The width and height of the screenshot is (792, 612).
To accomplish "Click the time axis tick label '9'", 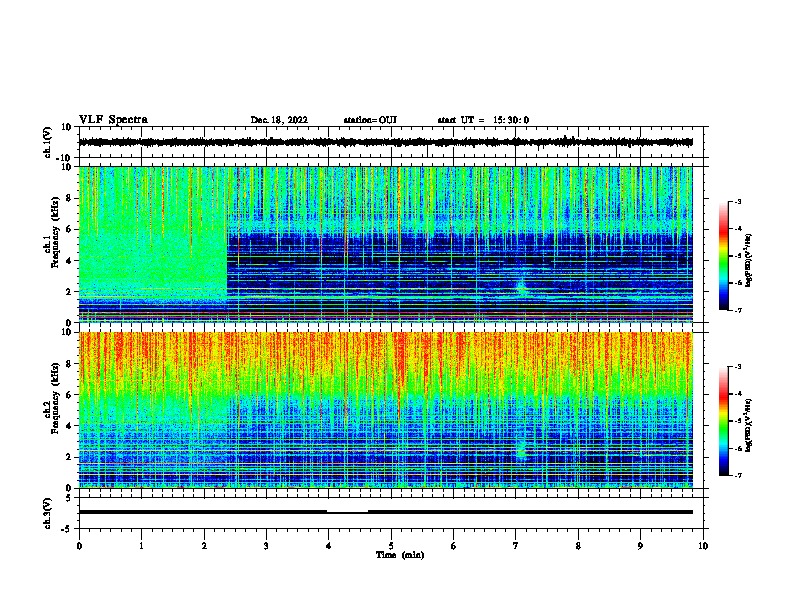I will click(x=640, y=546).
